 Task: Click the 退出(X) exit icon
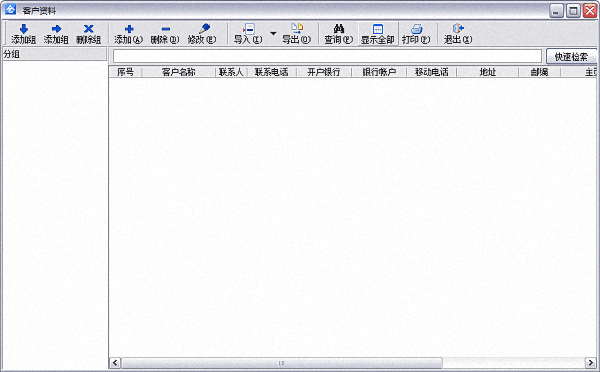point(458,29)
